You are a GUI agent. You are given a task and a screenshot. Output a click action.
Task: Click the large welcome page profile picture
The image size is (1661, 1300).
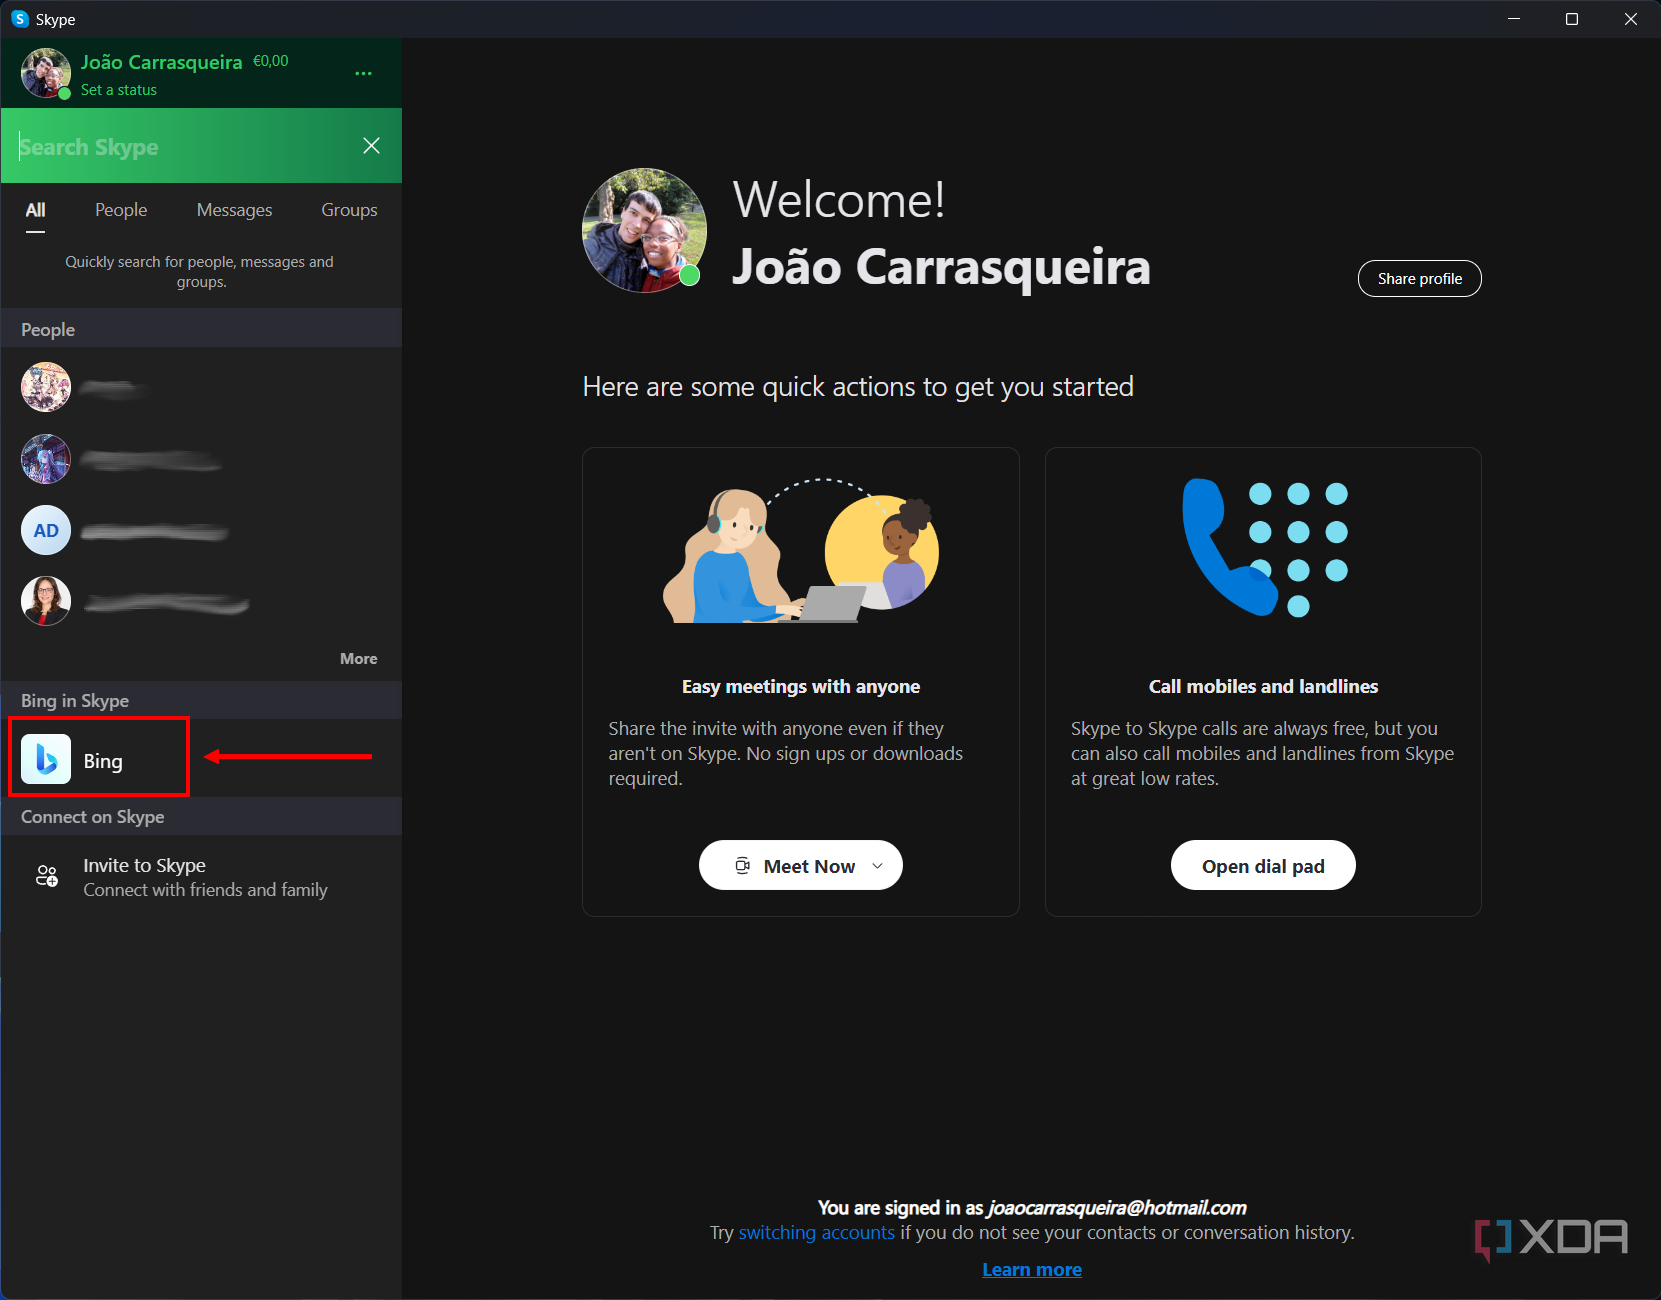(644, 230)
